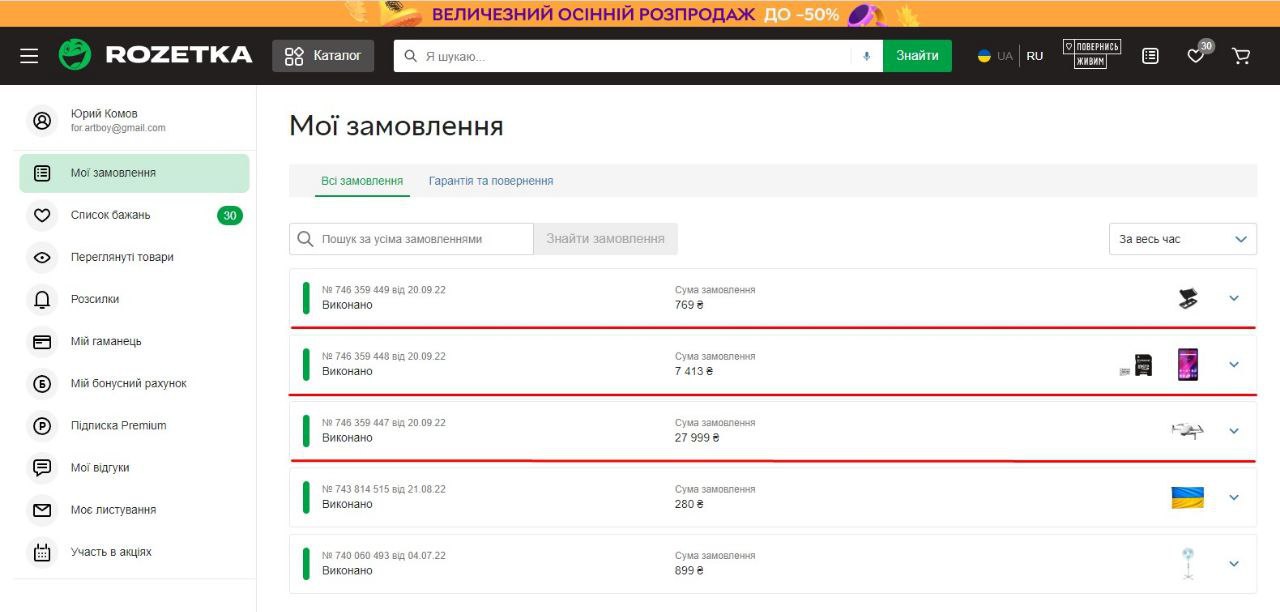Expand order № 740 060 493 details
This screenshot has height=612, width=1280.
pos(1233,564)
